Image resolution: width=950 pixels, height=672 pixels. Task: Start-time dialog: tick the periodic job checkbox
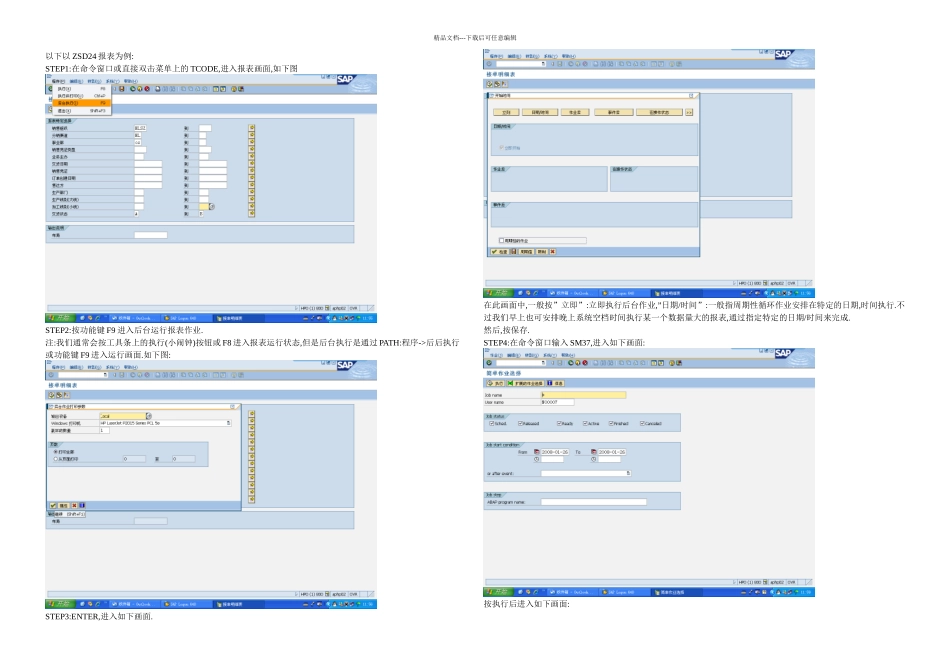click(501, 241)
